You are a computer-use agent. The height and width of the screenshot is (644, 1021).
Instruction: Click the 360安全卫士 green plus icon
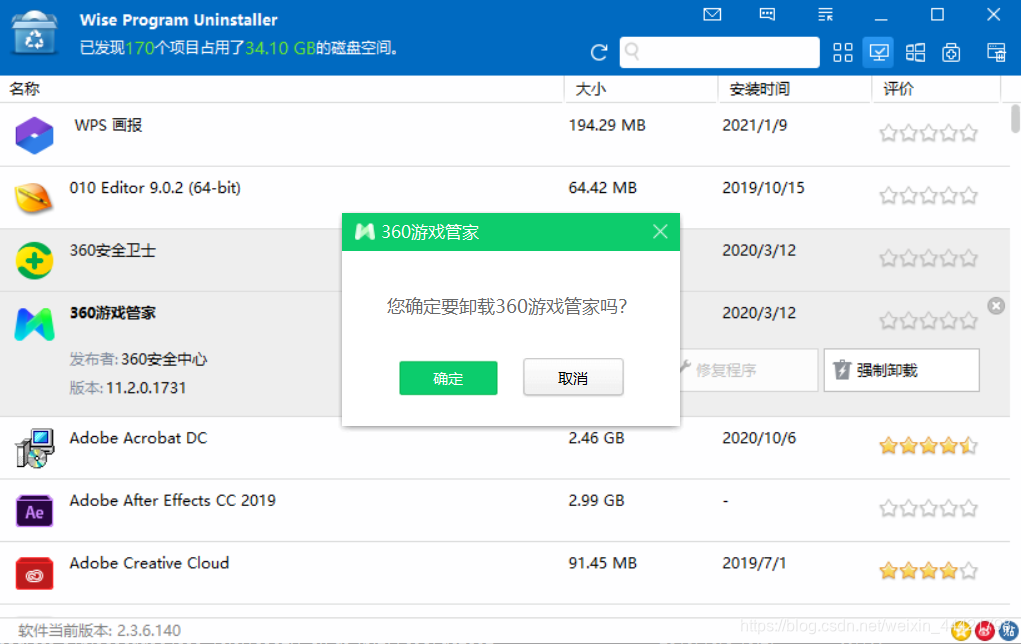click(x=34, y=260)
